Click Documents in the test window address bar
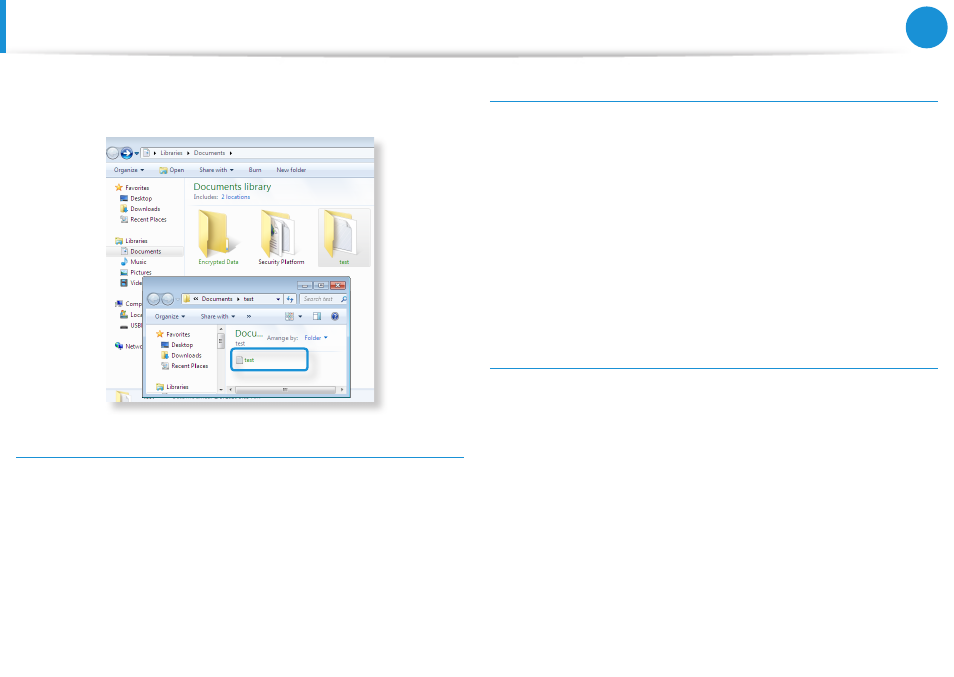This screenshot has width=954, height=677. point(217,299)
